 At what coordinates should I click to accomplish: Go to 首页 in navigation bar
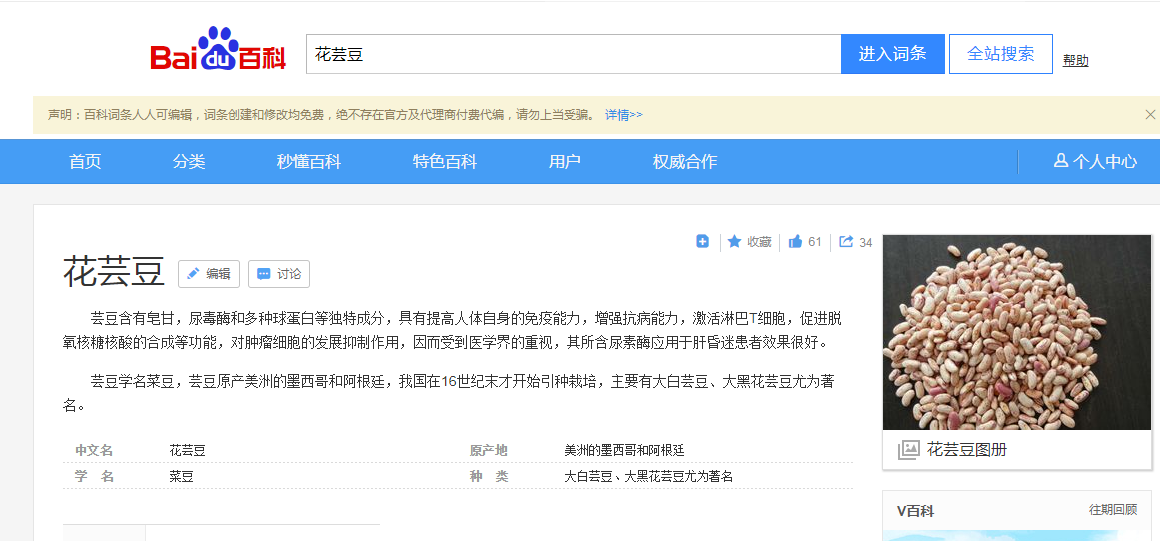(85, 161)
